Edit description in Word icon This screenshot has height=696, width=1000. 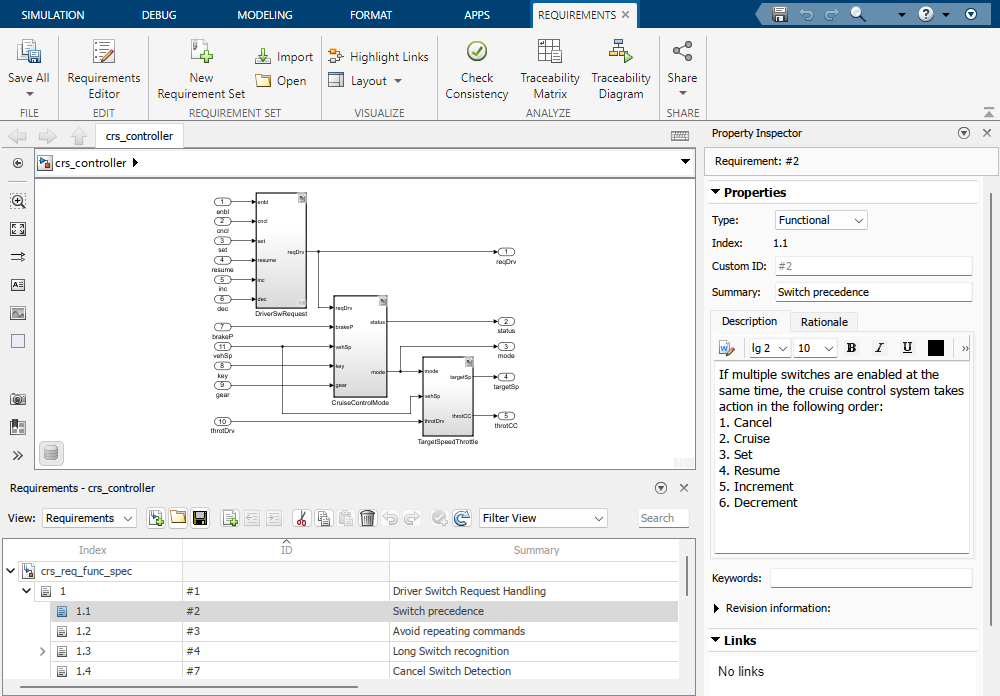pos(725,348)
